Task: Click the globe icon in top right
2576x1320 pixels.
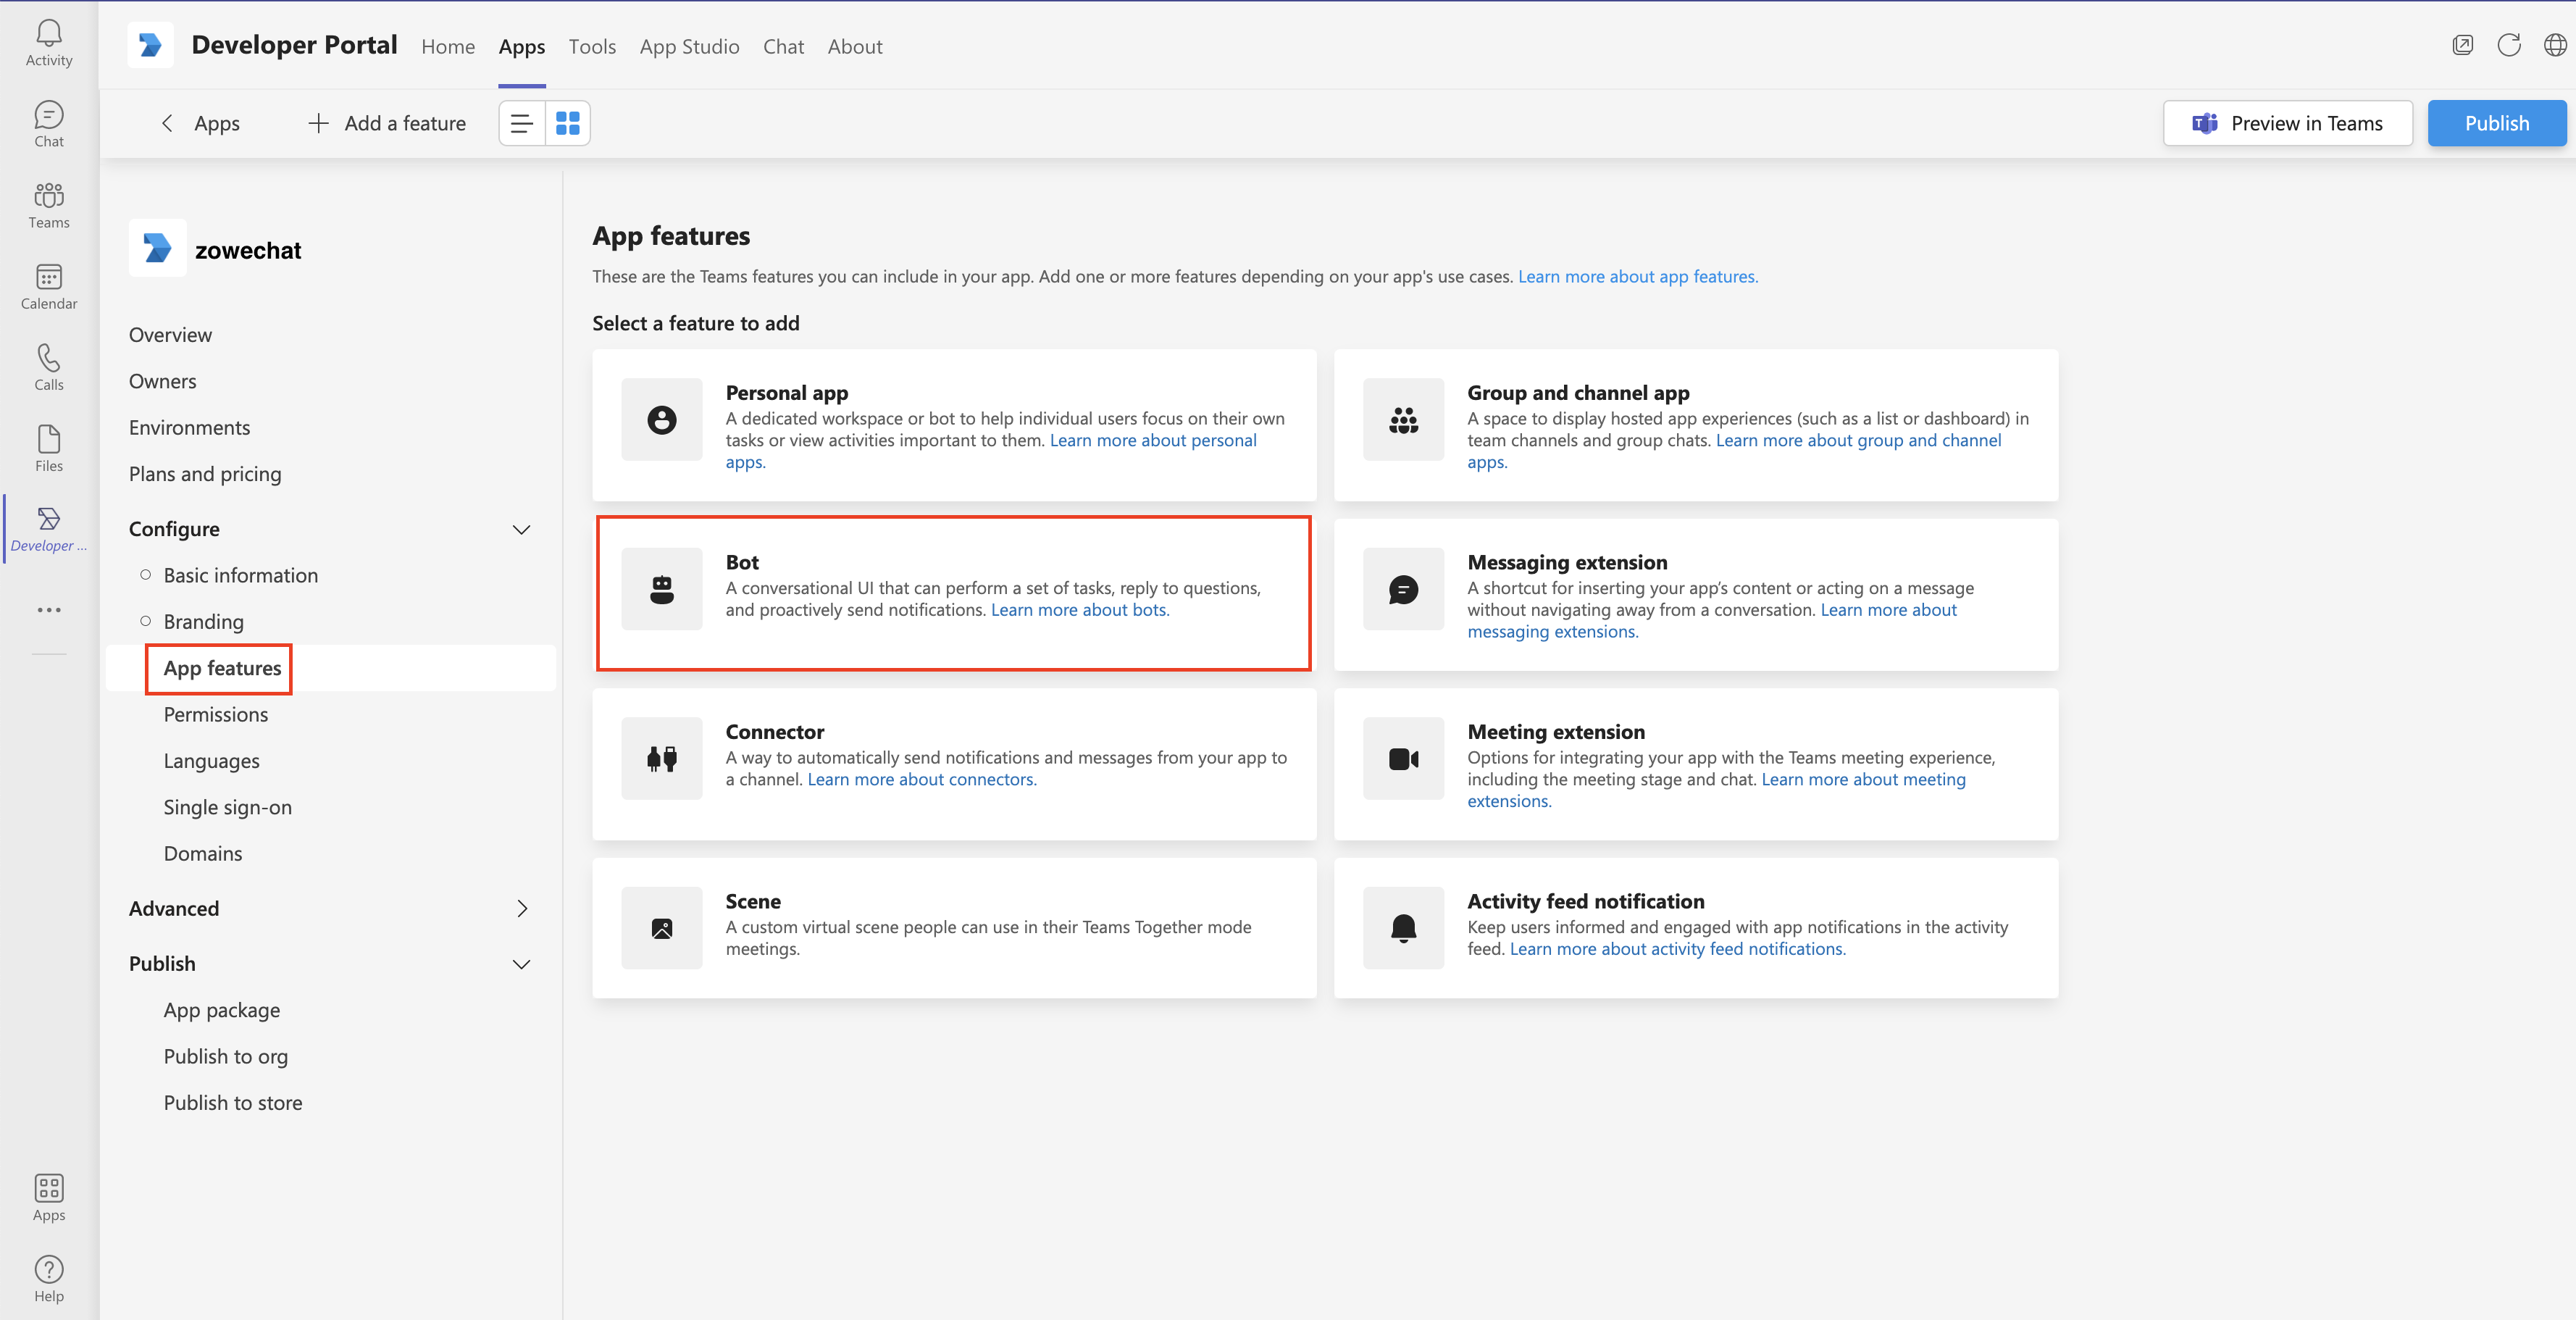Action: coord(2556,44)
